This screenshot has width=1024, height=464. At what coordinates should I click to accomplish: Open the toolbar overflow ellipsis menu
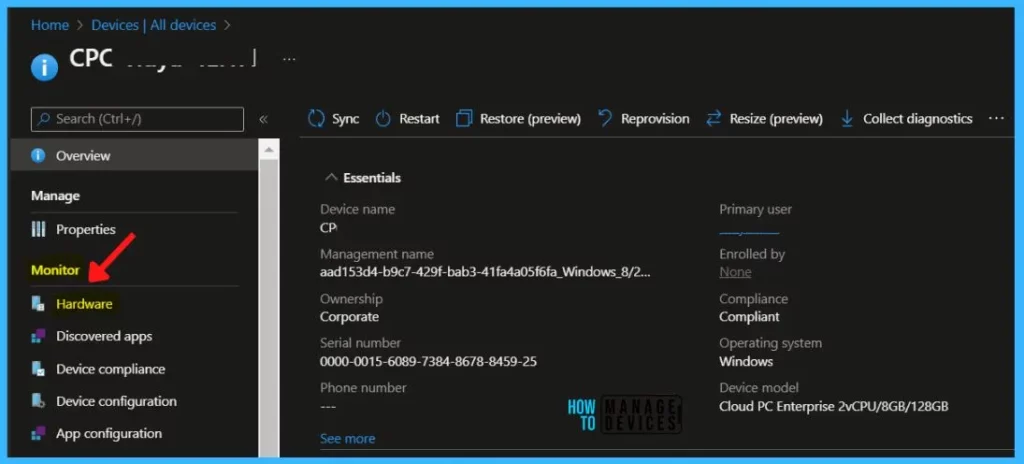[996, 118]
